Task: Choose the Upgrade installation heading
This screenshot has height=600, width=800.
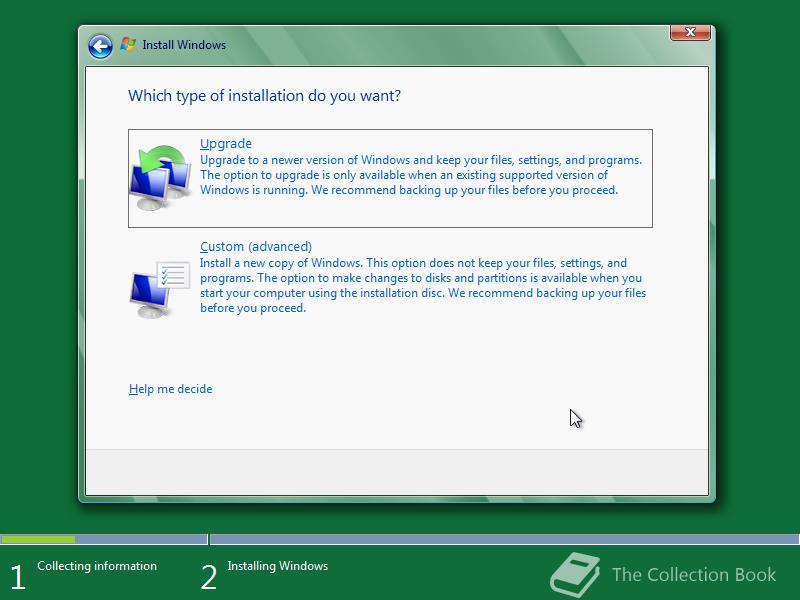Action: tap(226, 144)
